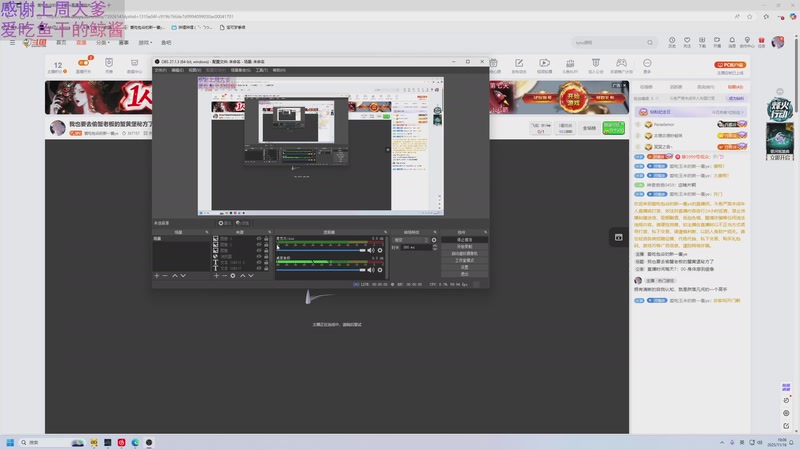Click the Windows Start button

pos(10,442)
